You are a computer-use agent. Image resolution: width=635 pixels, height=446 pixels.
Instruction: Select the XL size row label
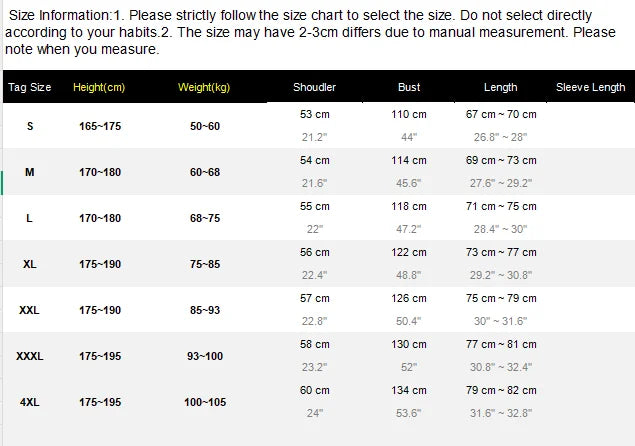point(30,264)
